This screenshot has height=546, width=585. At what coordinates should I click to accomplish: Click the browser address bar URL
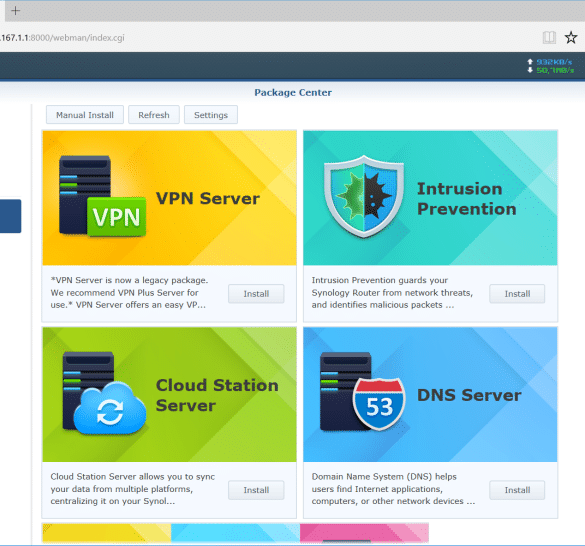pyautogui.click(x=62, y=38)
